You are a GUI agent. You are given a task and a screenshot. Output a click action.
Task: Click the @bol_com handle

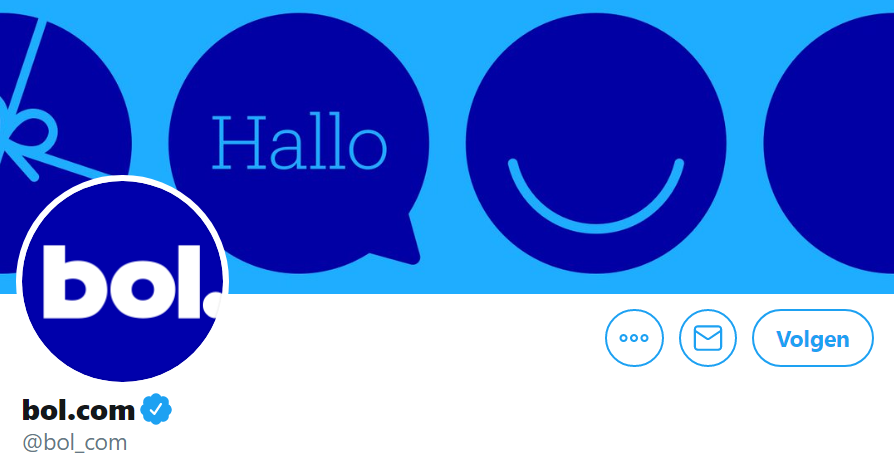tap(75, 443)
